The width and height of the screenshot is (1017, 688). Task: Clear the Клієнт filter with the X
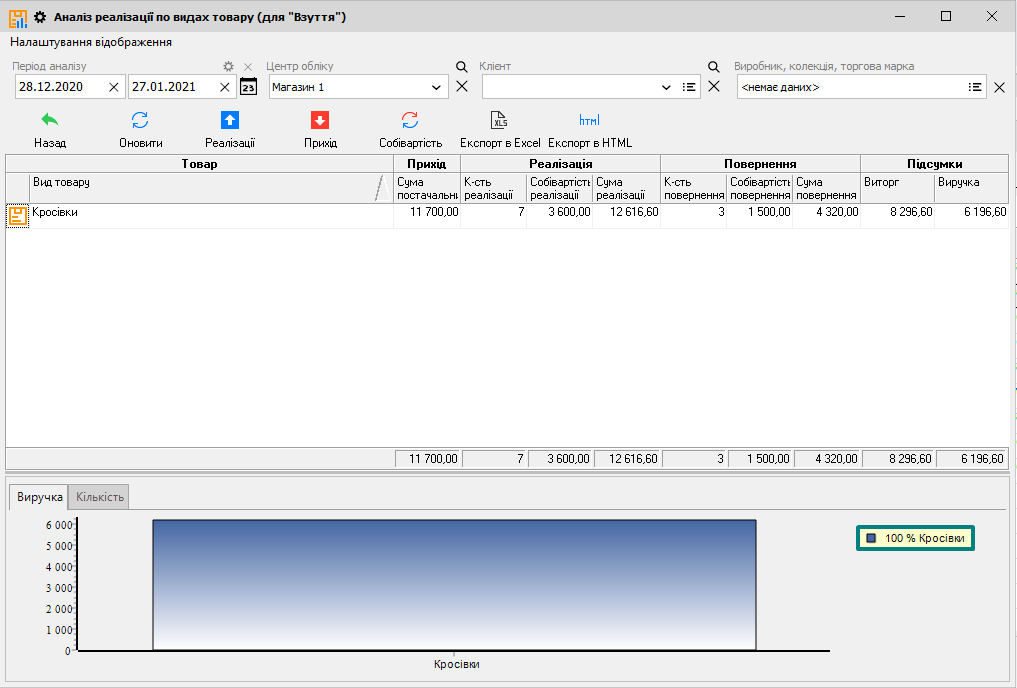point(714,87)
